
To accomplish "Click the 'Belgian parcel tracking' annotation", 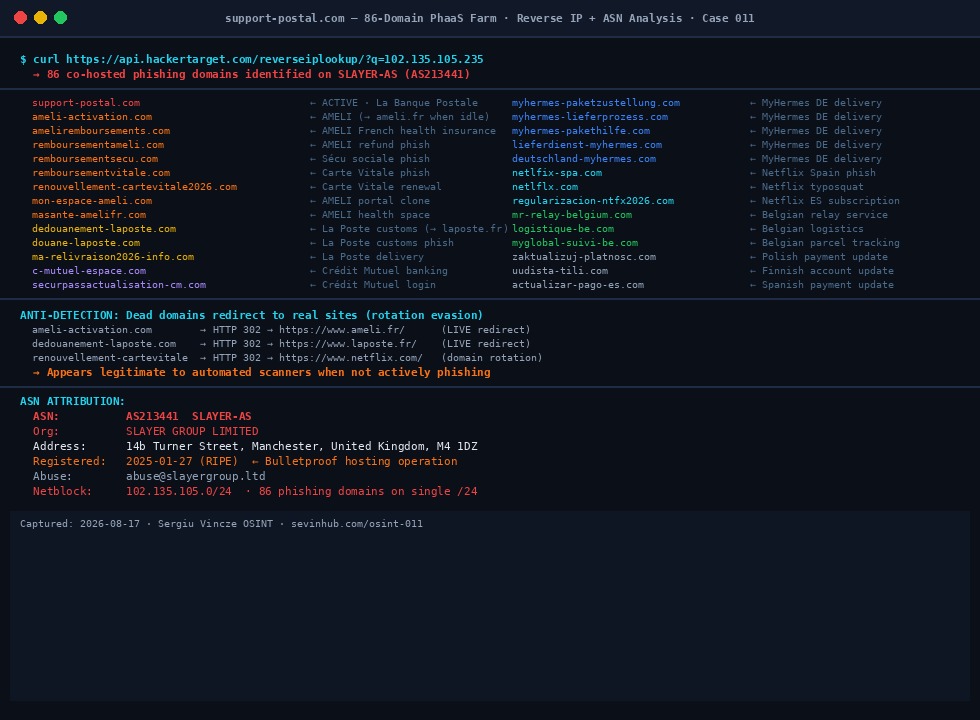I will (830, 242).
